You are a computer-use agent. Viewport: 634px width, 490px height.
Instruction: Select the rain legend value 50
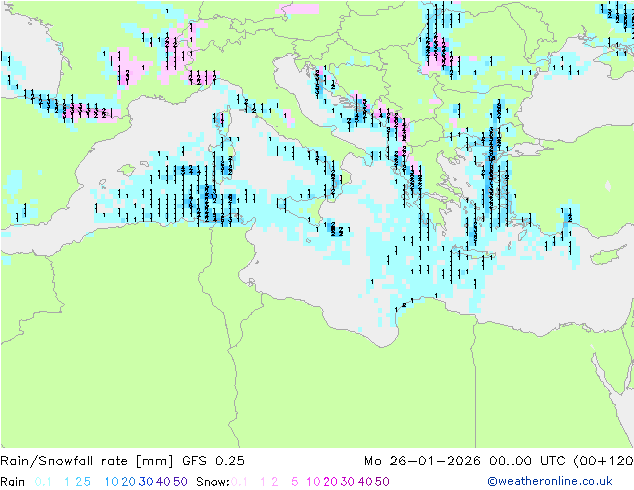click(180, 482)
